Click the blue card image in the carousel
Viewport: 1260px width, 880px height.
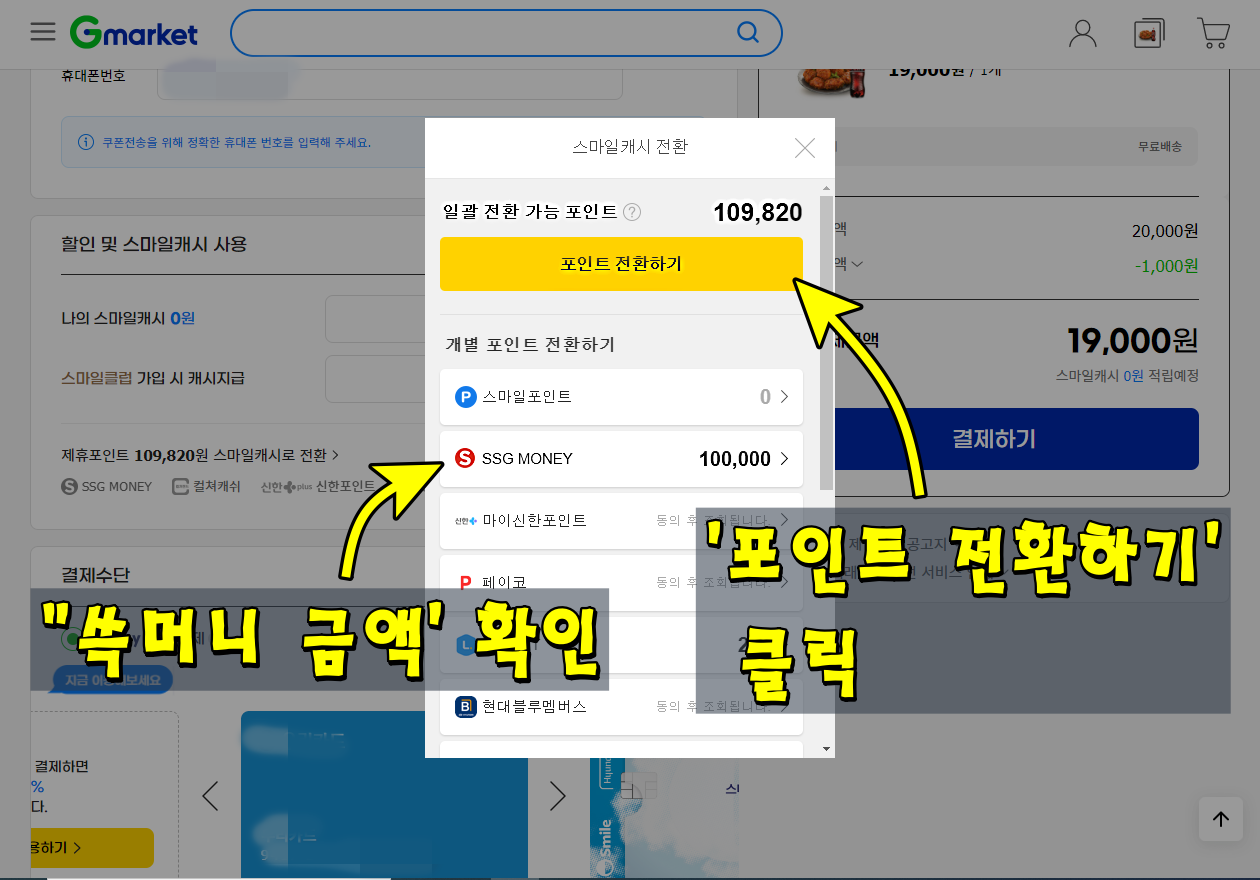(384, 796)
